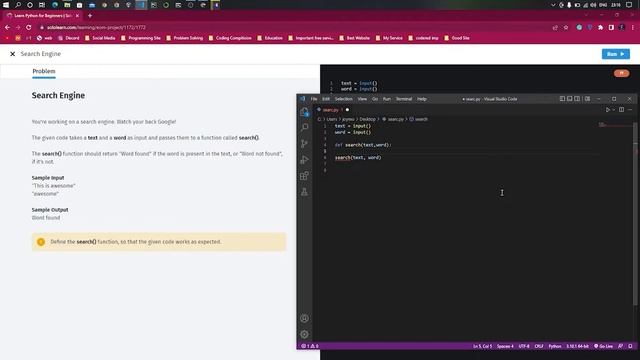Open errors and warnings status item
Viewport: 640px width, 360px height.
pos(310,346)
